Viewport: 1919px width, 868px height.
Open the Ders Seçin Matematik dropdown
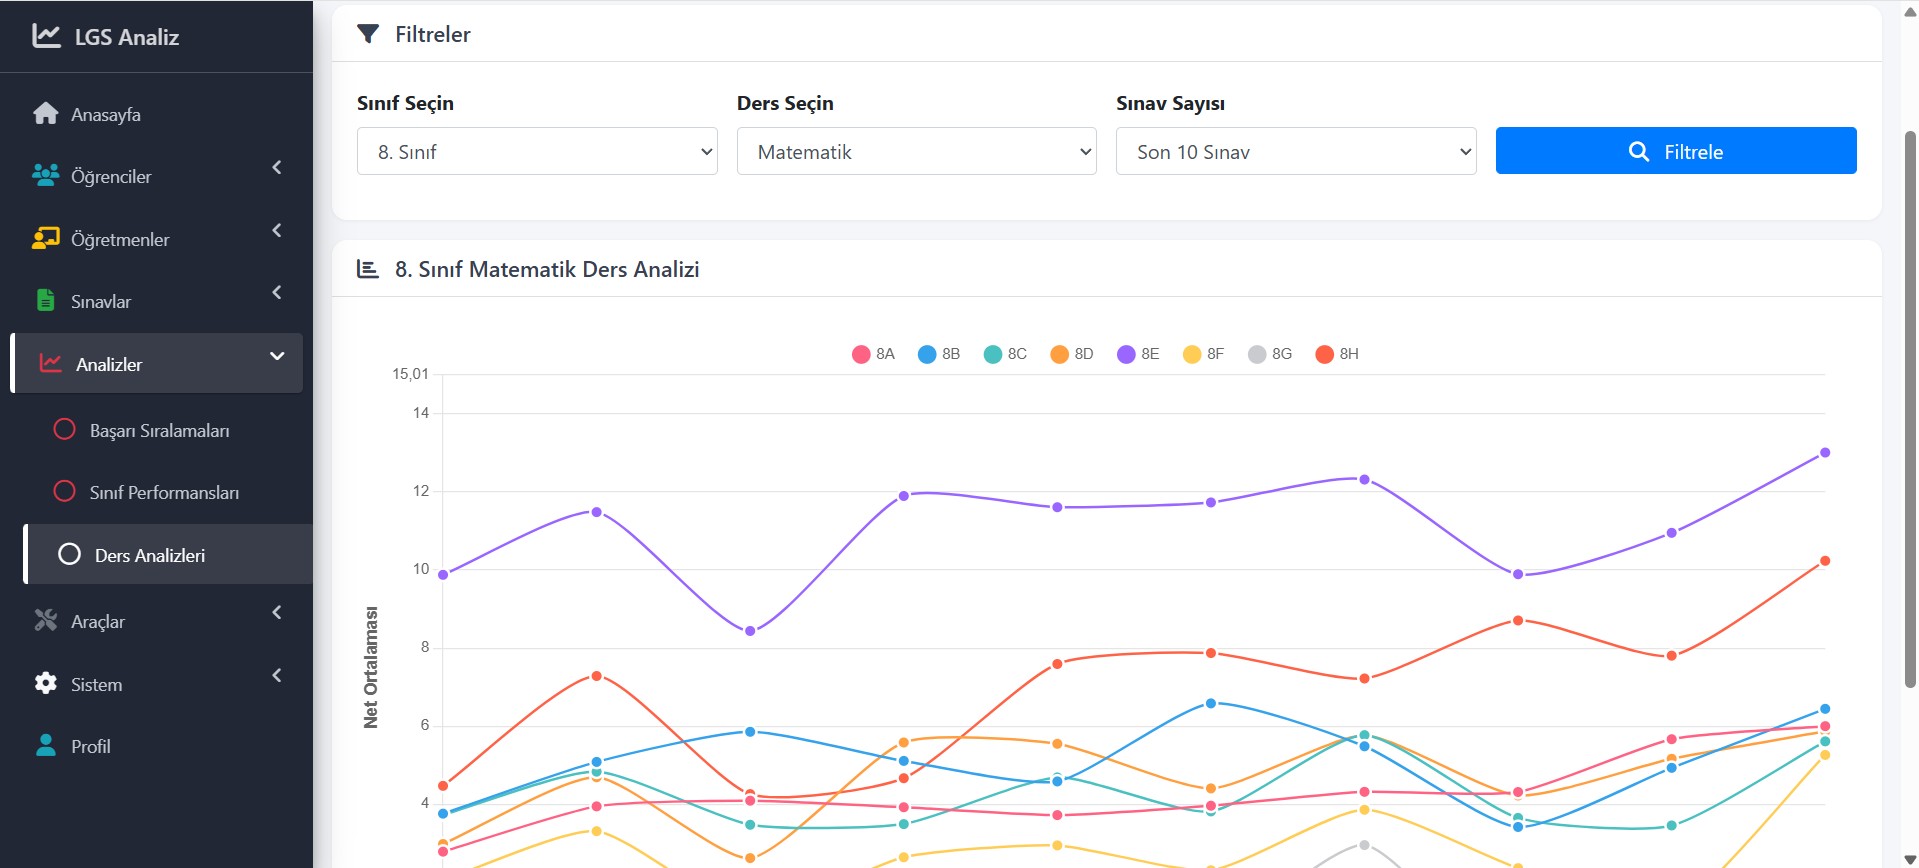916,152
